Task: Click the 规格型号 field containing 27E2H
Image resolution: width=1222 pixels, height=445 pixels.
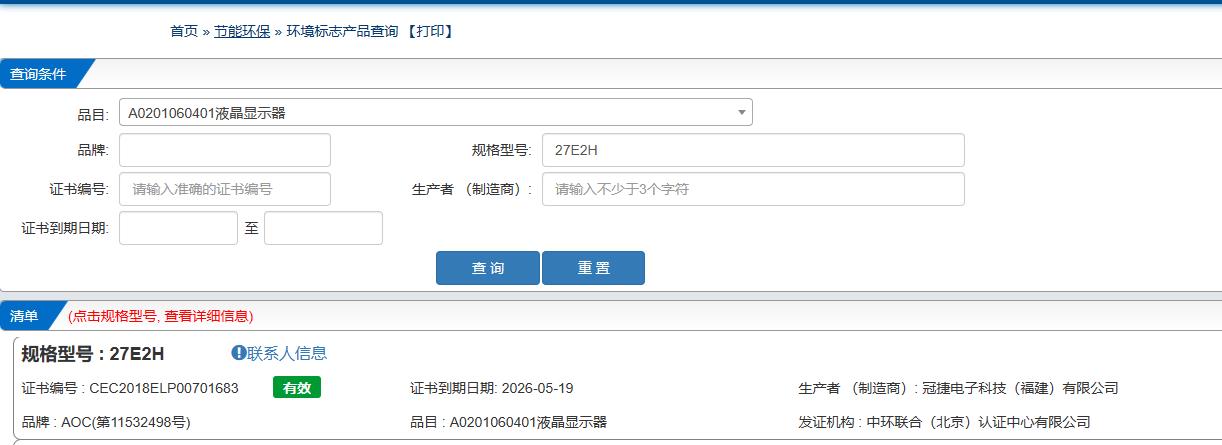Action: (x=753, y=150)
